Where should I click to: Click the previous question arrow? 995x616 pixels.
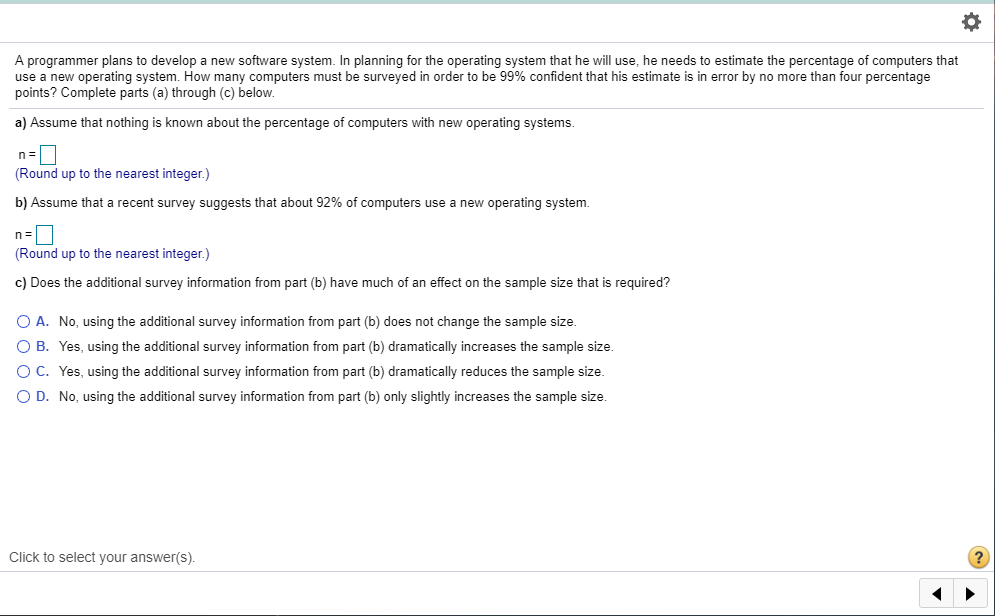point(936,593)
